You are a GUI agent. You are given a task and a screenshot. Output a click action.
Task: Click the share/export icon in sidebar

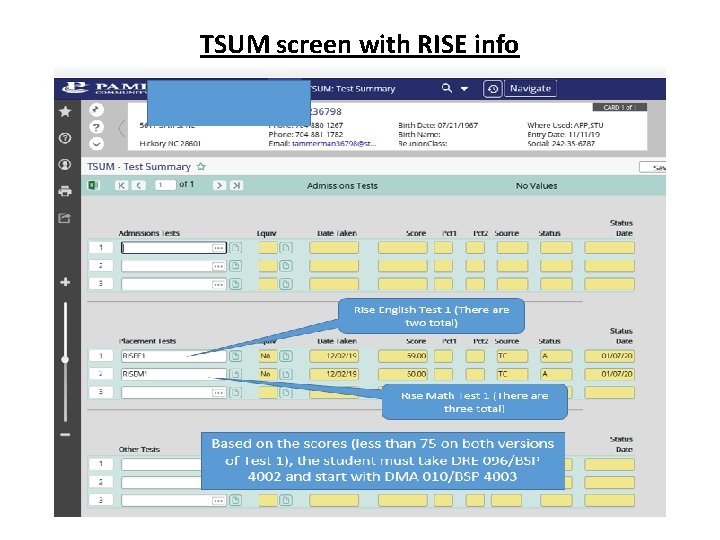pos(65,218)
